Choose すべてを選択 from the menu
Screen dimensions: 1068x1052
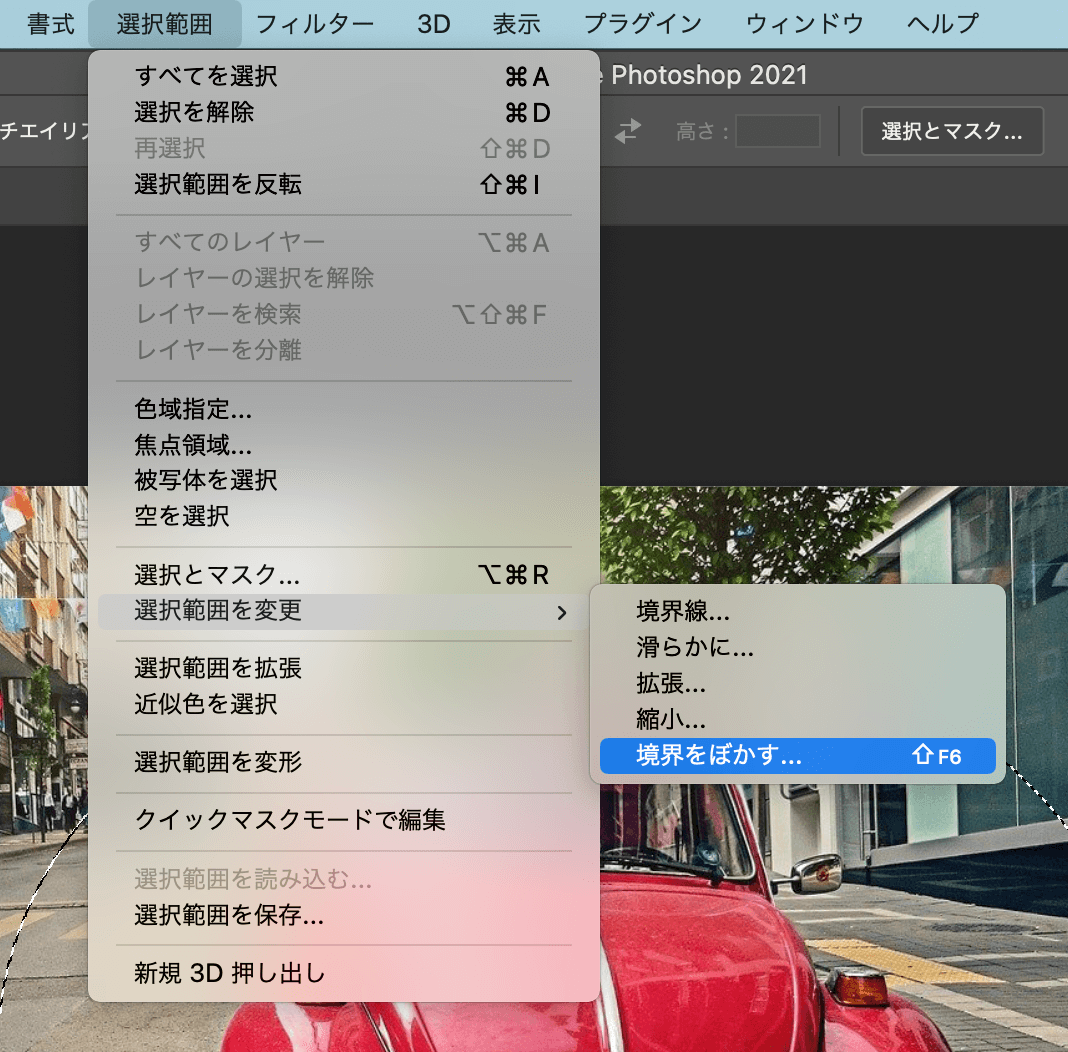point(343,76)
